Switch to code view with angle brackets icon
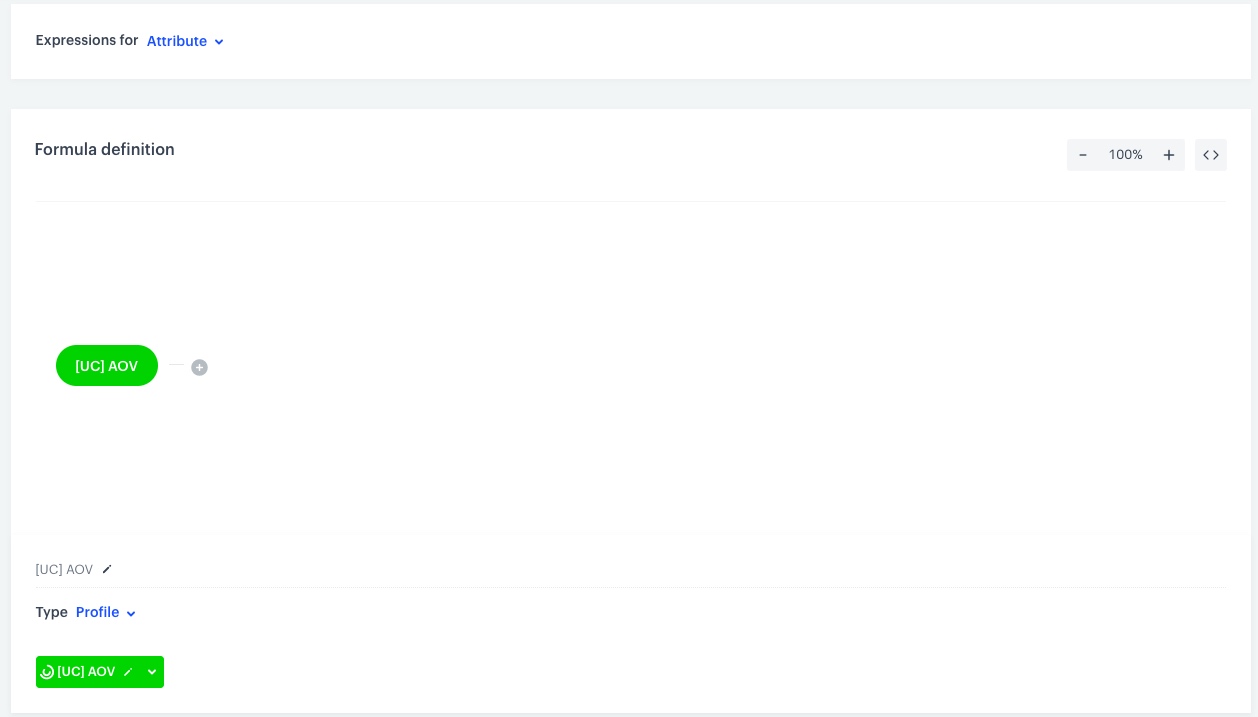1258x717 pixels. [1211, 155]
